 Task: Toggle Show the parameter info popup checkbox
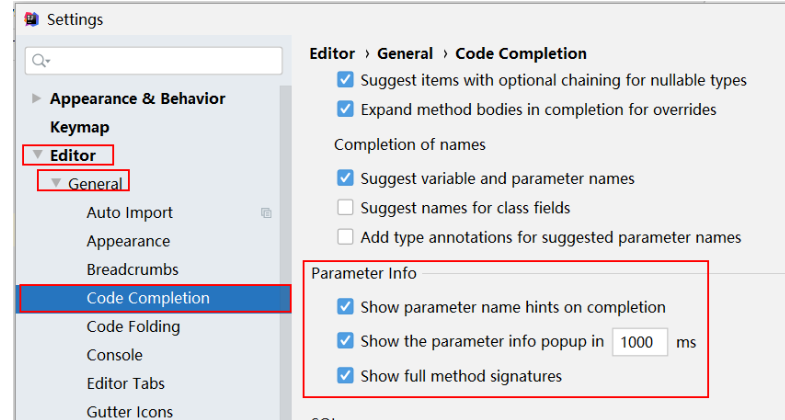click(345, 341)
